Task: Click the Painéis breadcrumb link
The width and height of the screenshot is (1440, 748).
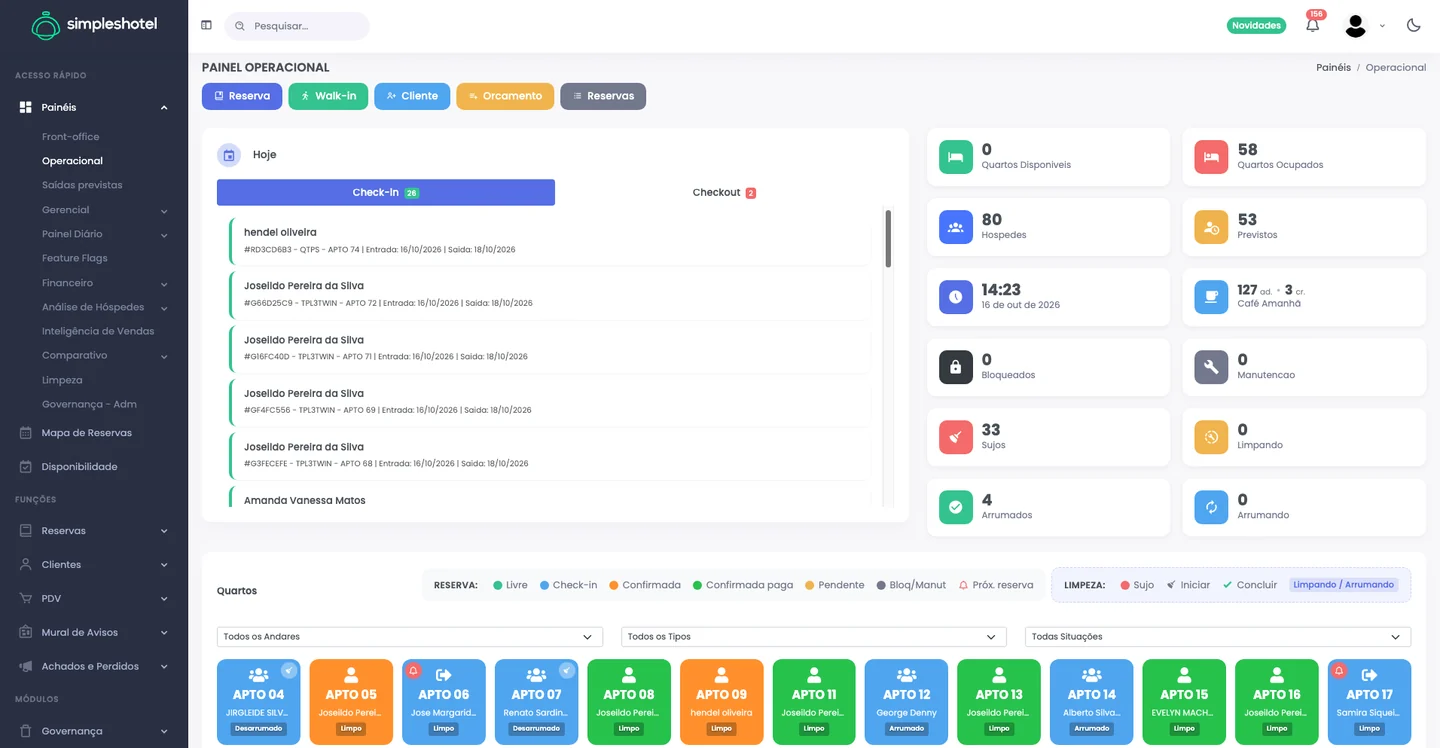Action: 1334,68
